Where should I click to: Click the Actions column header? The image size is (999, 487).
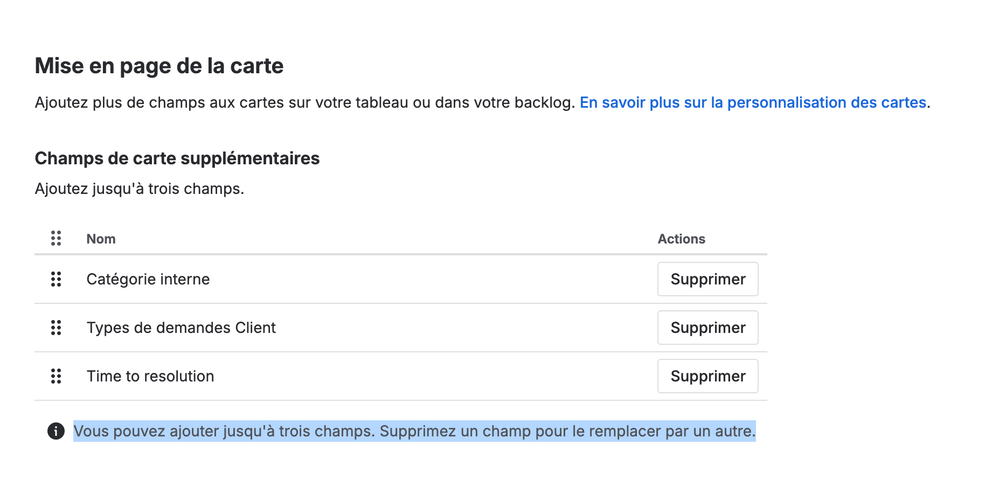pos(681,239)
